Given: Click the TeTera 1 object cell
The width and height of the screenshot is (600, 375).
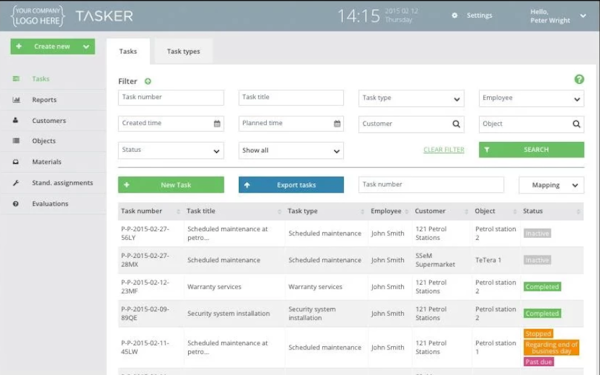Looking at the screenshot, I should (x=488, y=260).
